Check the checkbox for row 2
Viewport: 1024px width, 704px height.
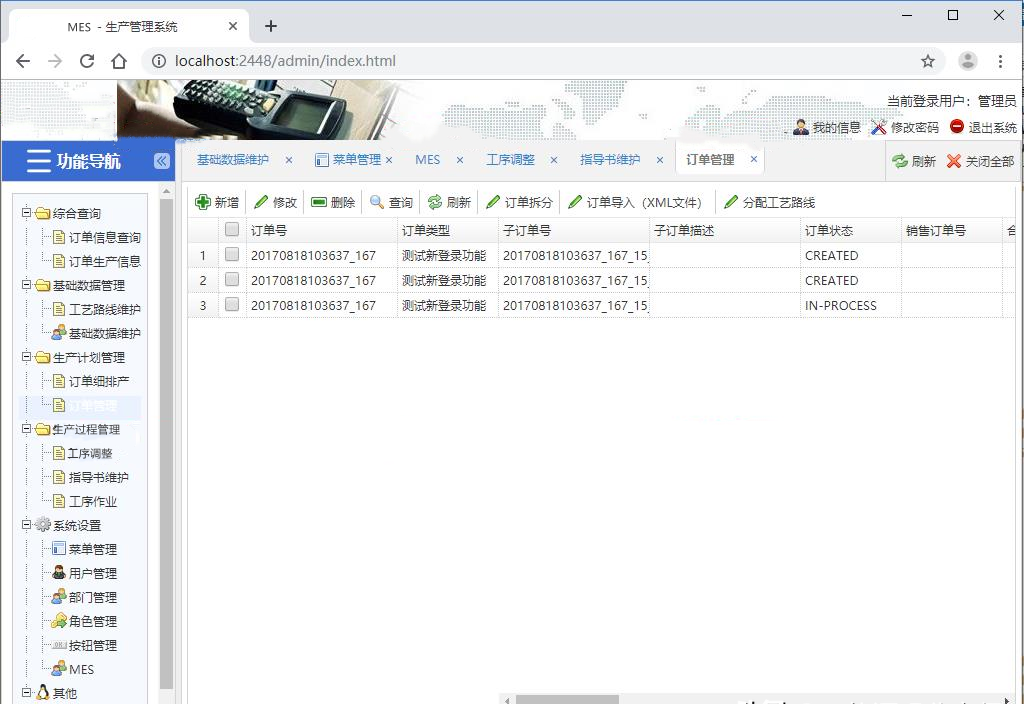tap(232, 280)
